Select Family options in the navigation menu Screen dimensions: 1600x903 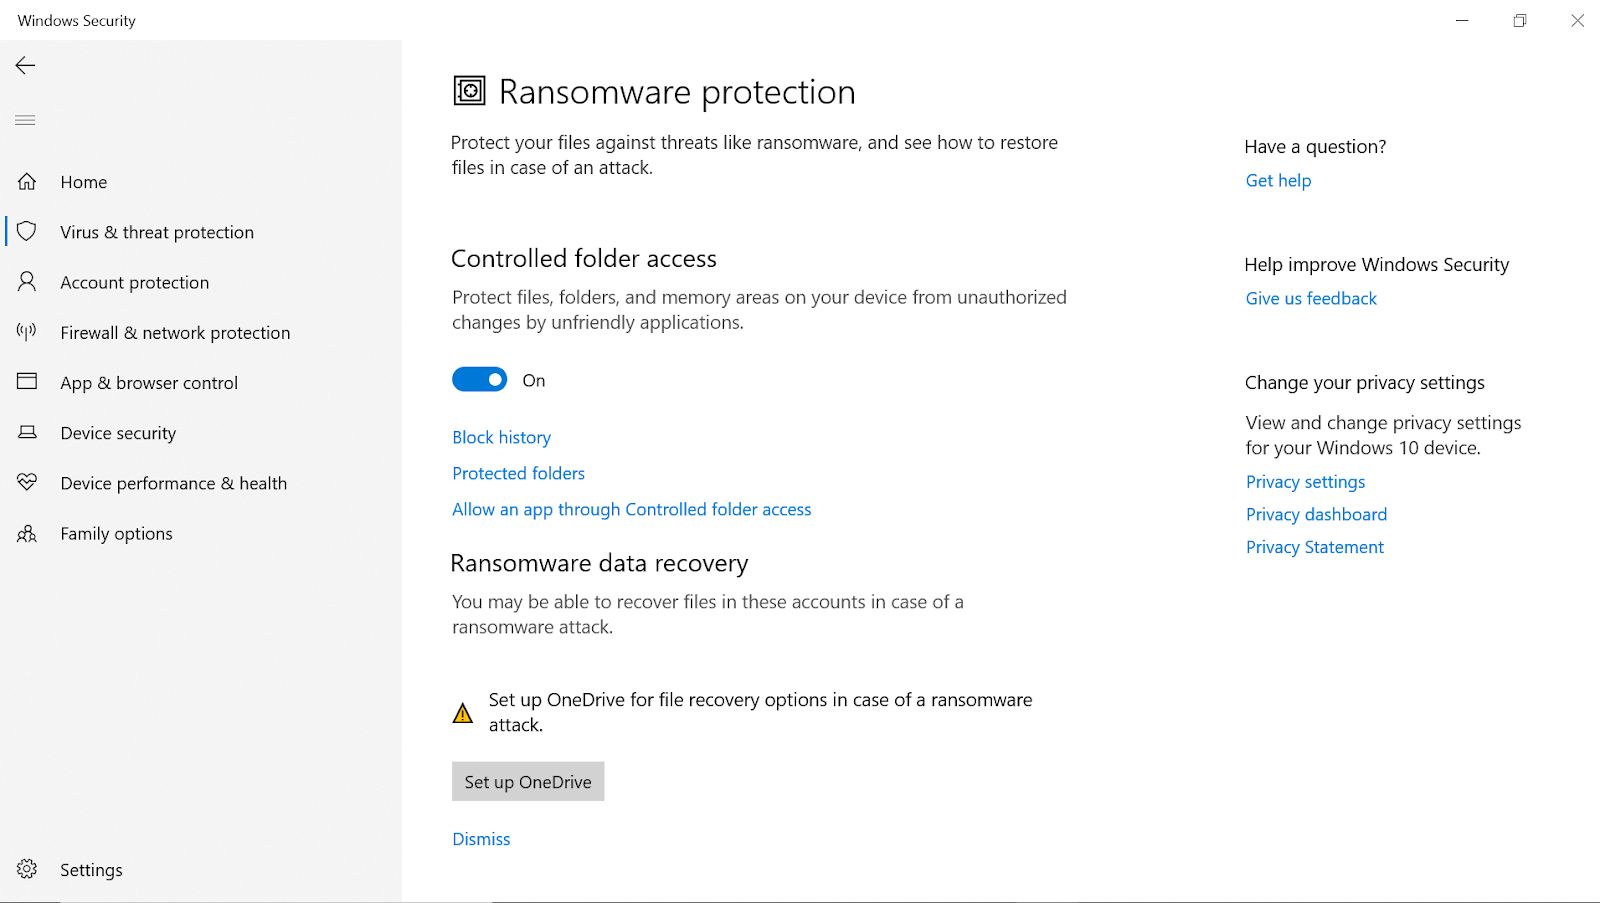[116, 533]
